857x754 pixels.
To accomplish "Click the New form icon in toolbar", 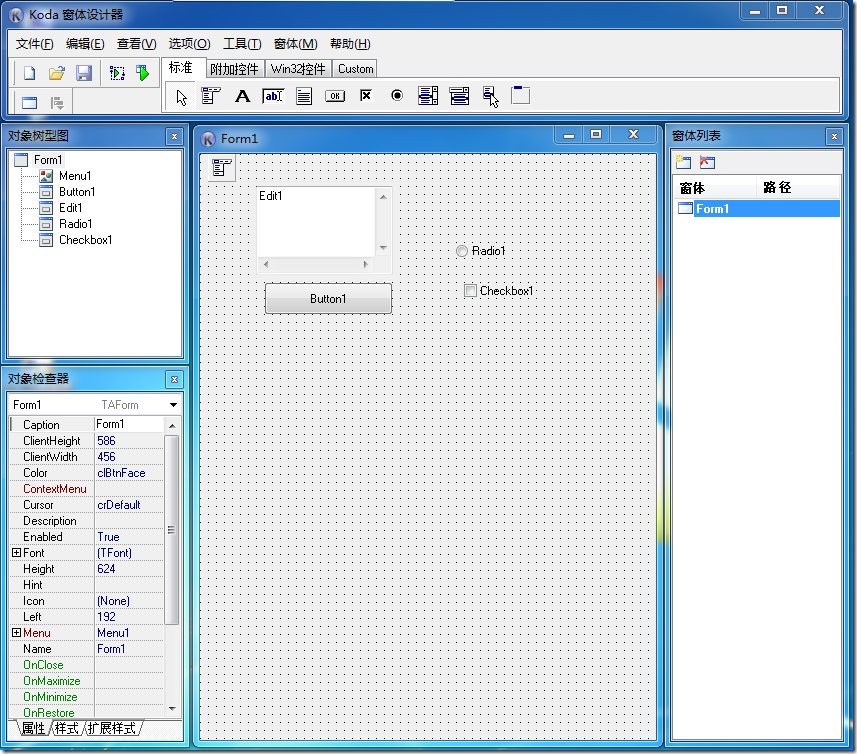I will click(x=30, y=73).
